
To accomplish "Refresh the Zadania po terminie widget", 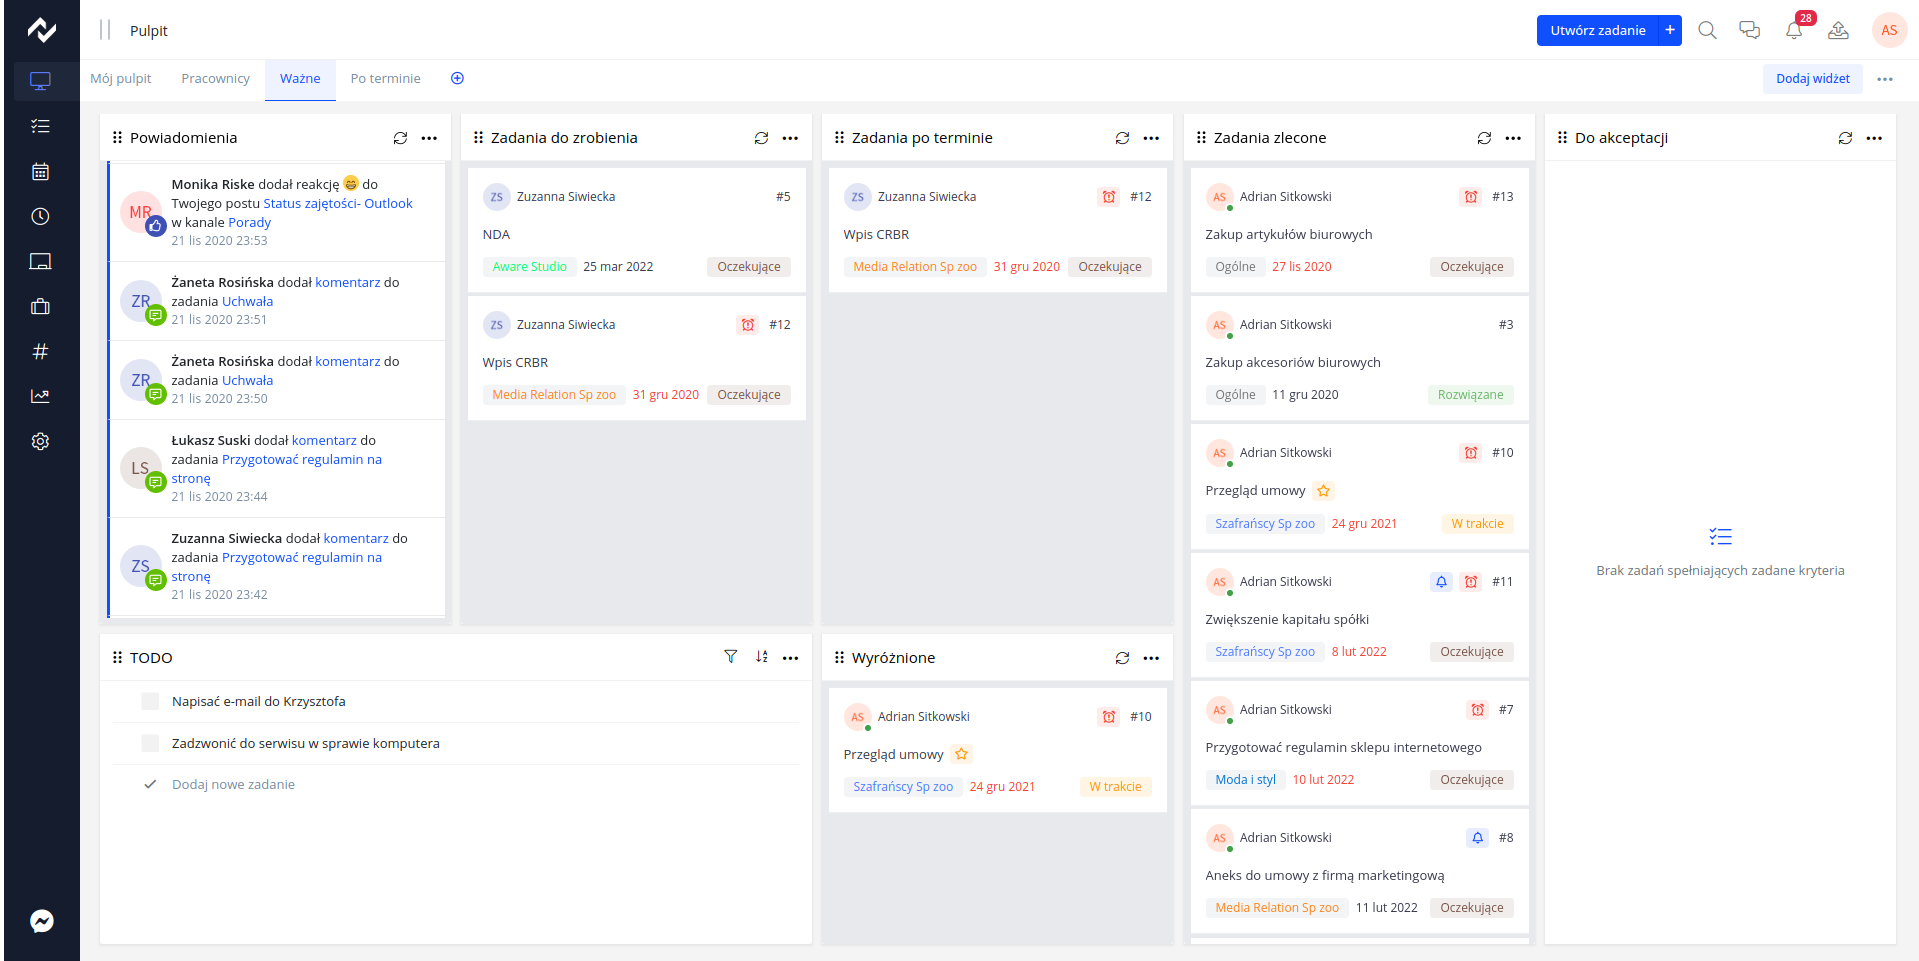I will pyautogui.click(x=1122, y=138).
